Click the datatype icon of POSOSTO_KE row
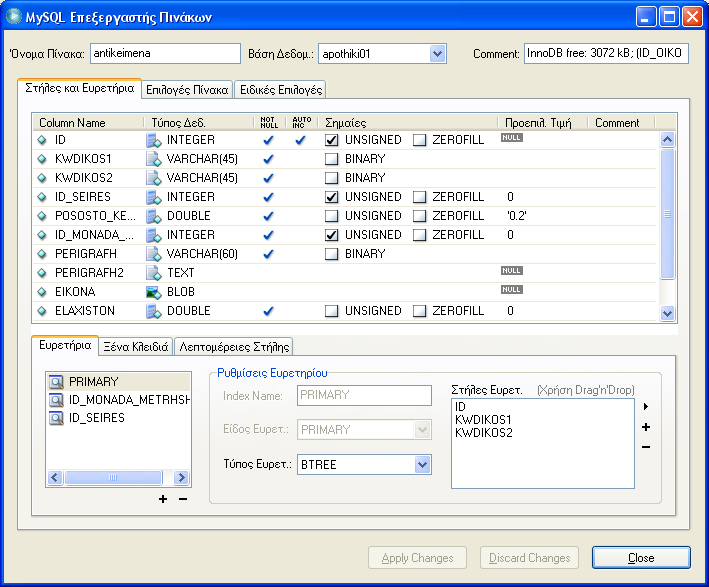The image size is (709, 587). [154, 216]
